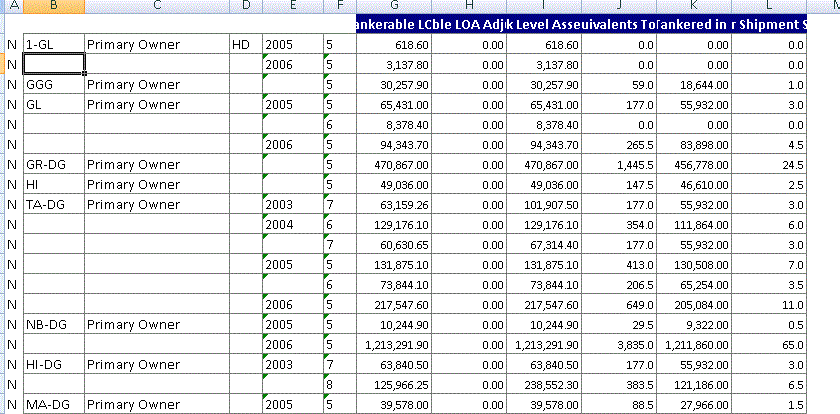This screenshot has height=414, width=840.
Task: Click the 'ankered in r' blue header cell
Action: [x=694, y=24]
